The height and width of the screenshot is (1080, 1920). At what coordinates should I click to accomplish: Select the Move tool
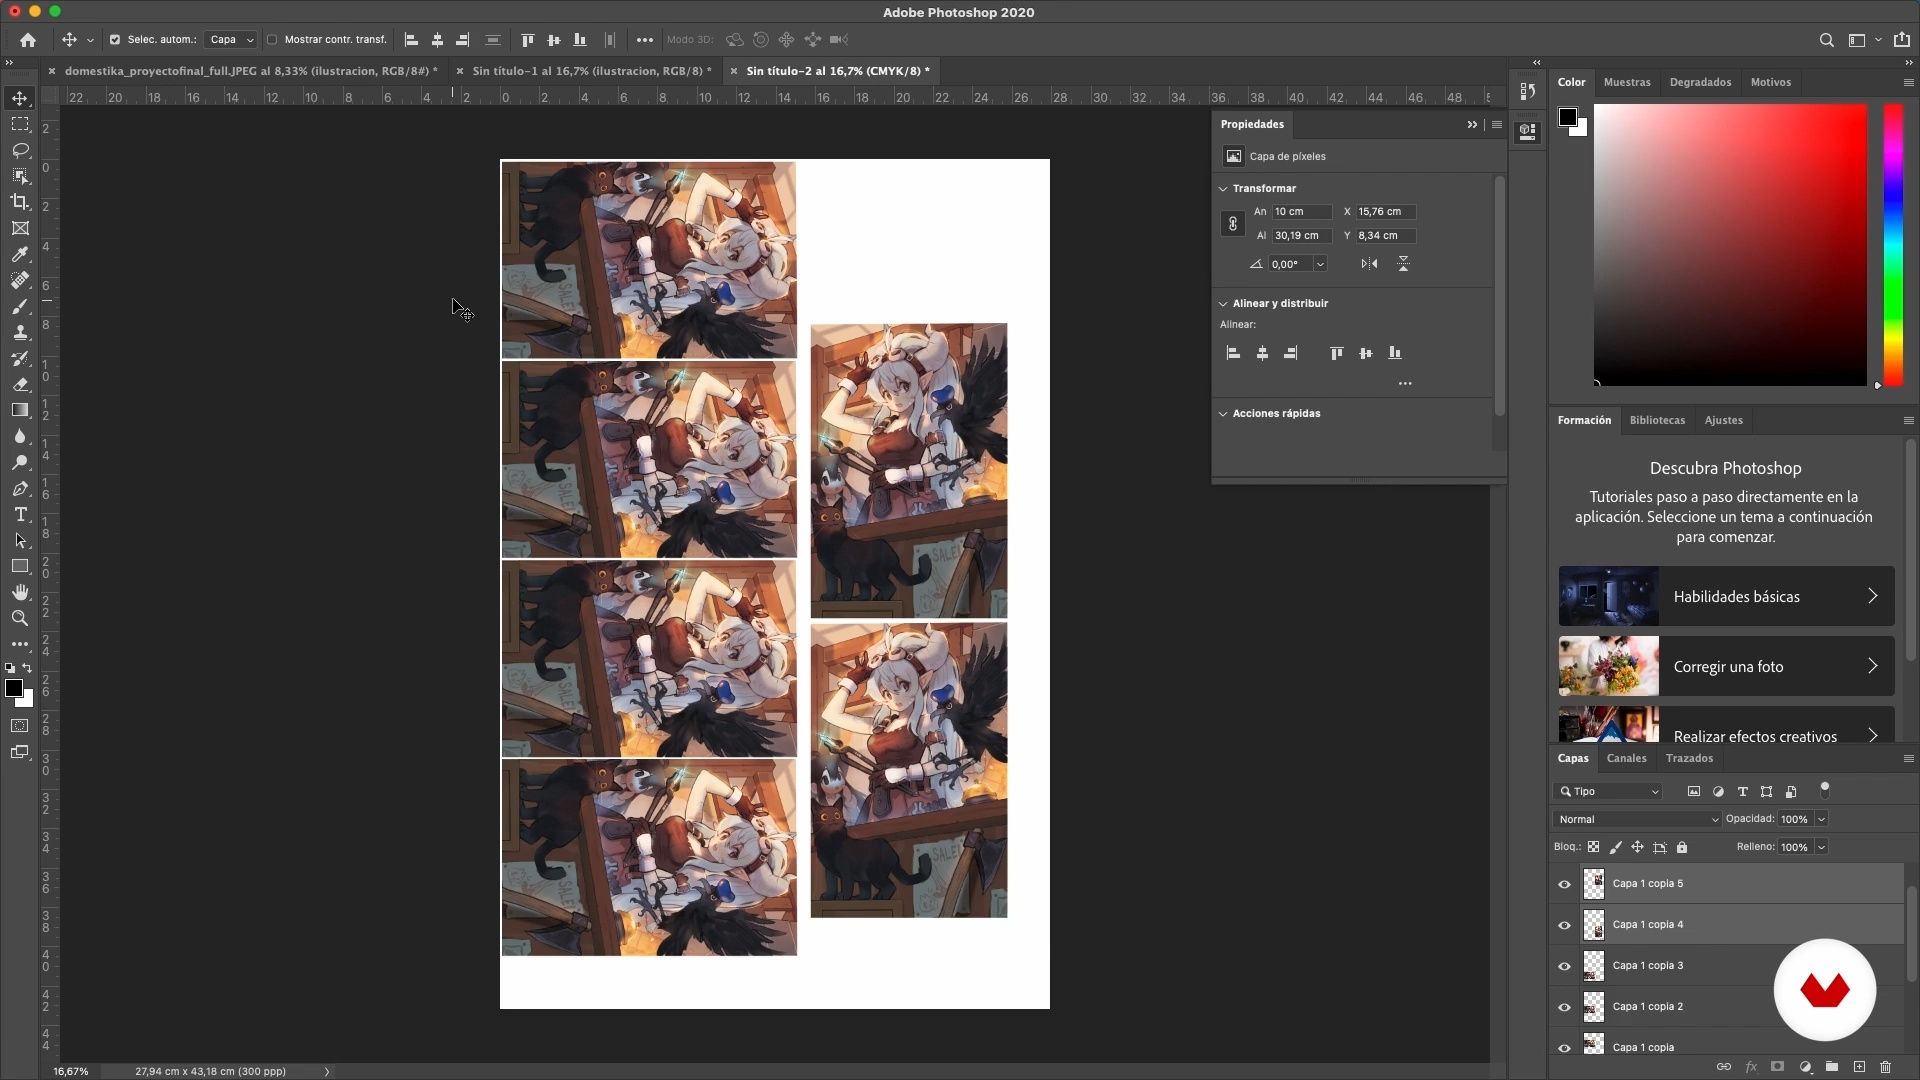click(20, 98)
